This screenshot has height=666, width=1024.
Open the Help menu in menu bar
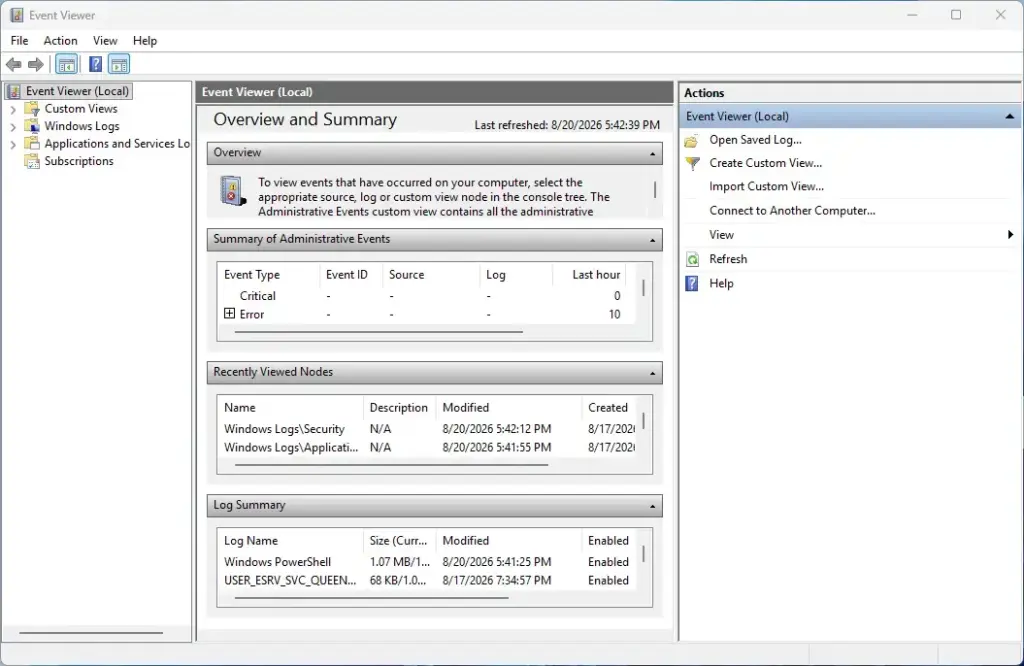pos(145,40)
